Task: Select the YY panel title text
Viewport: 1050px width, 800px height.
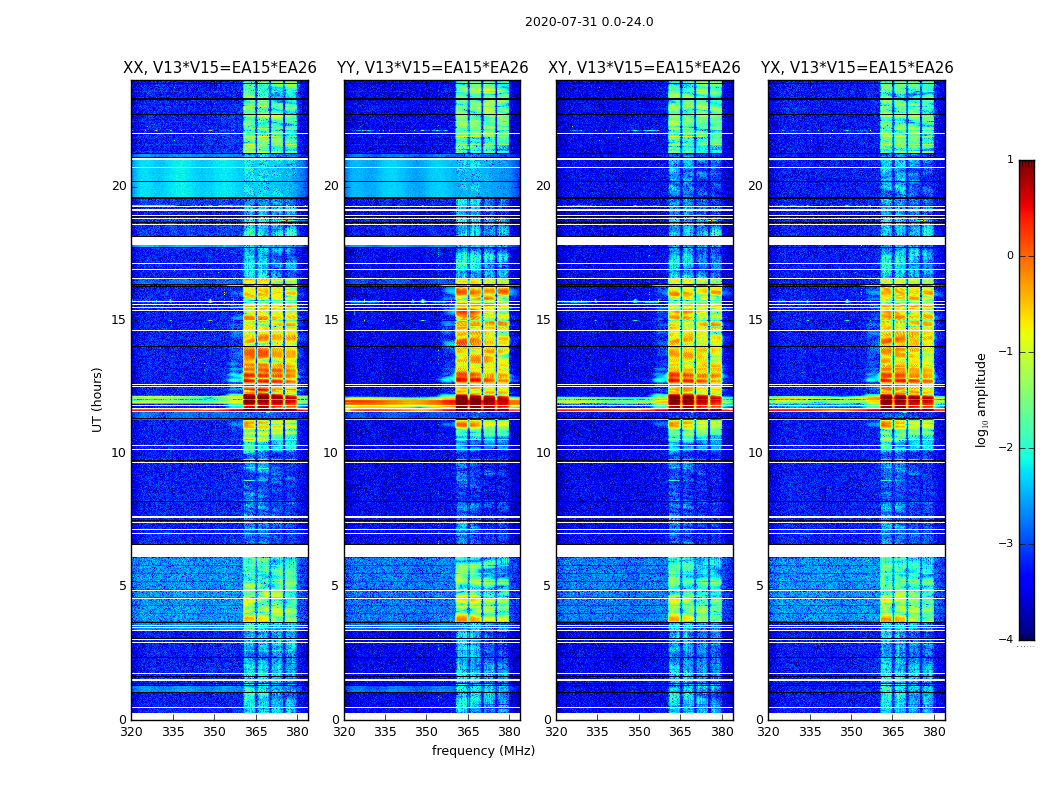Action: click(432, 68)
